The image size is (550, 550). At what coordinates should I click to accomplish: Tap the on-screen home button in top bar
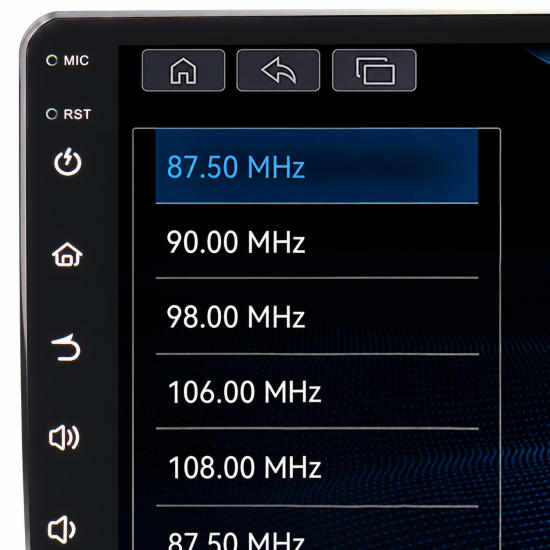point(183,71)
